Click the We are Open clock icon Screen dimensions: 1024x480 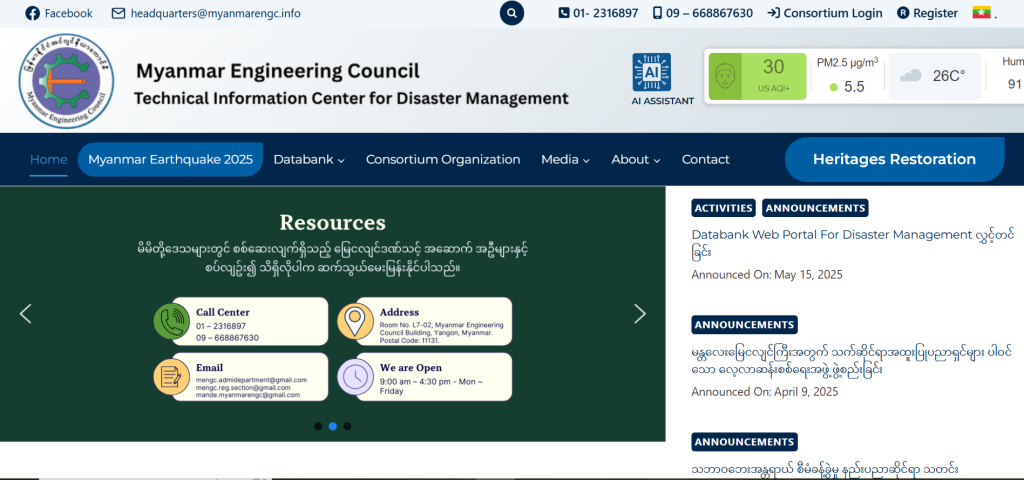(x=355, y=377)
